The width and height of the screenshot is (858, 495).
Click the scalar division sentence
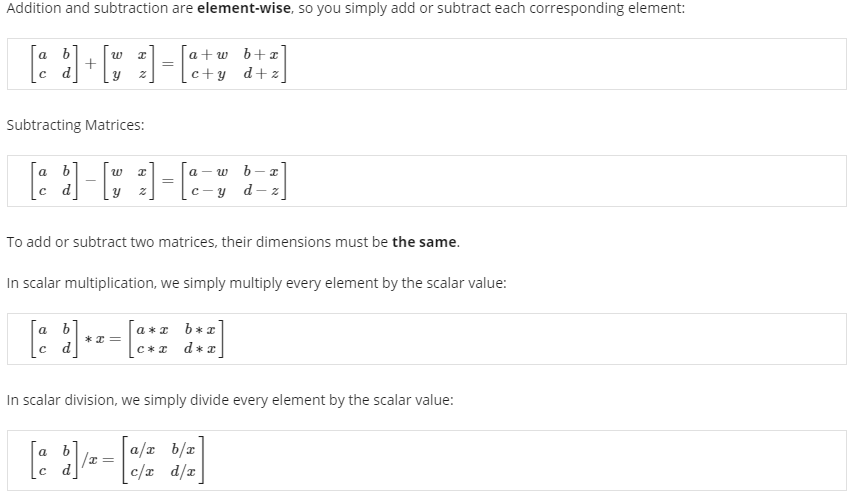[229, 400]
